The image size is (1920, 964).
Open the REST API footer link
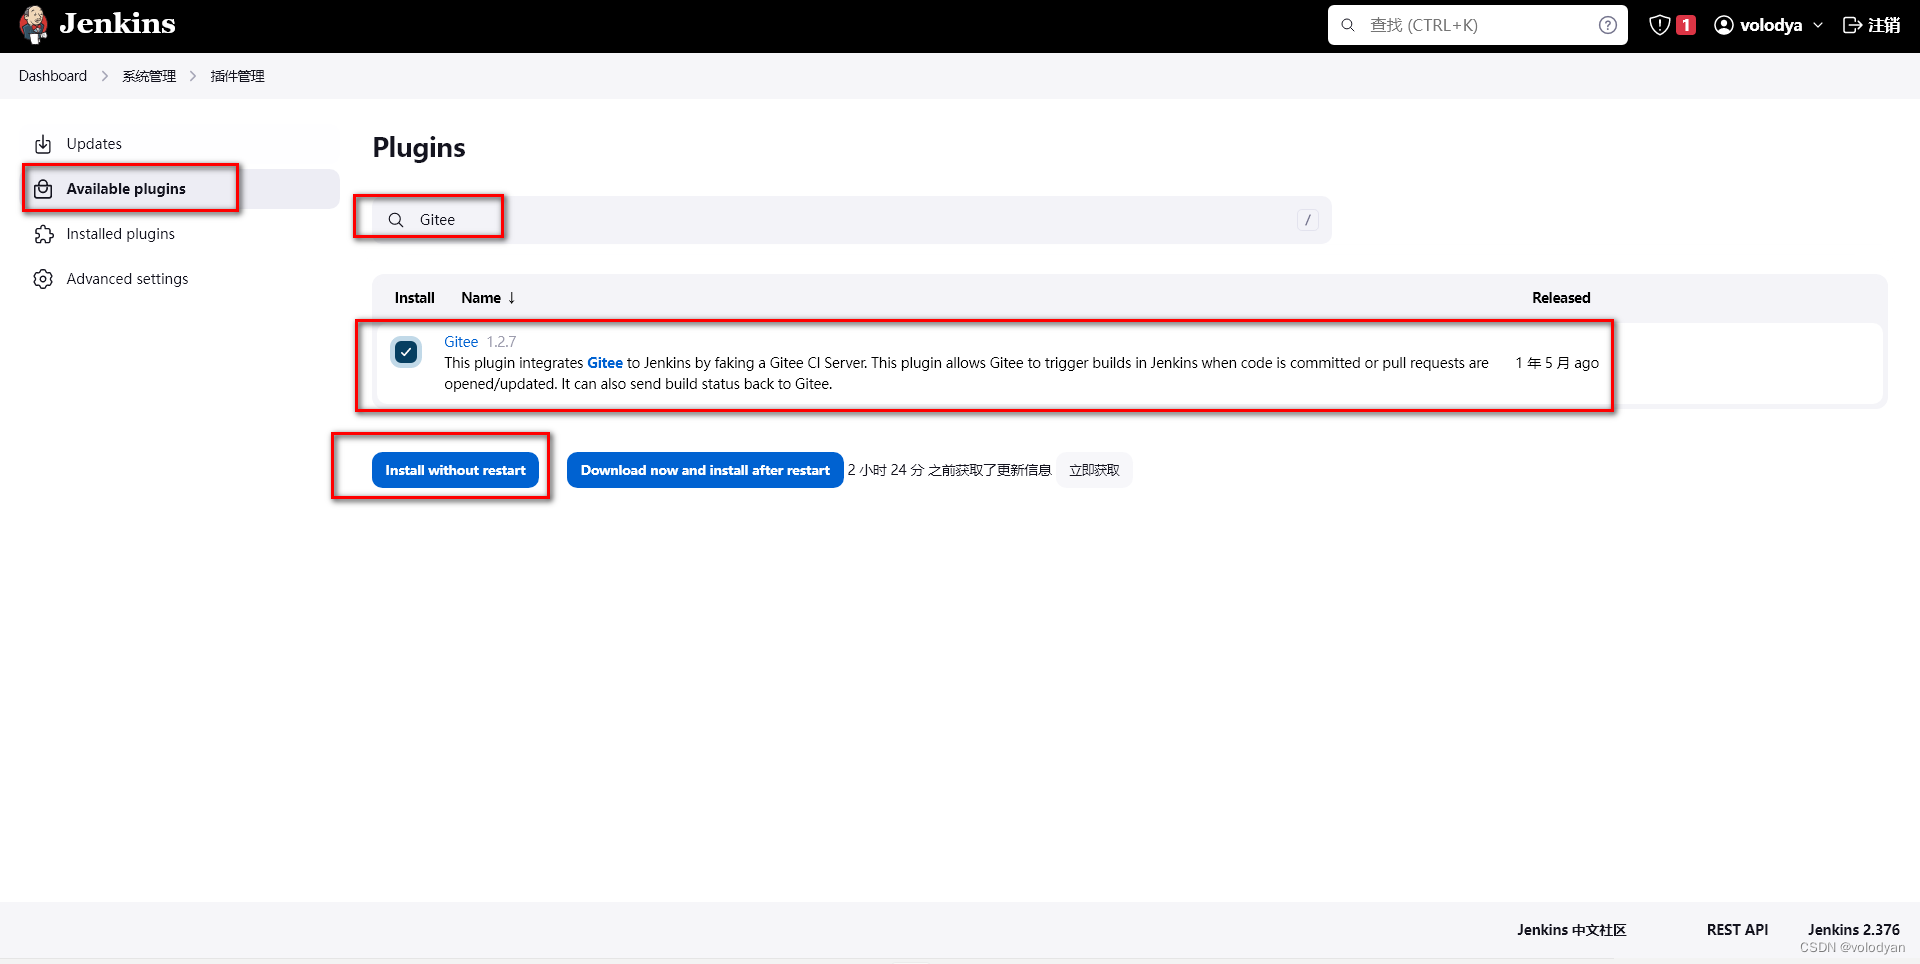(x=1737, y=930)
